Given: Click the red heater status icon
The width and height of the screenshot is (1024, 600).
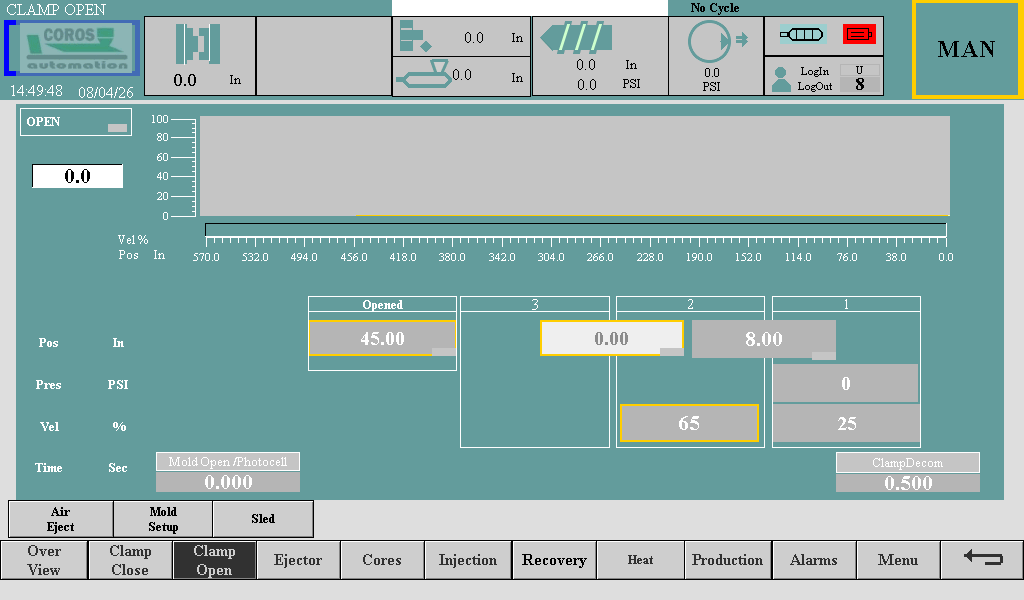Looking at the screenshot, I should click(x=859, y=34).
